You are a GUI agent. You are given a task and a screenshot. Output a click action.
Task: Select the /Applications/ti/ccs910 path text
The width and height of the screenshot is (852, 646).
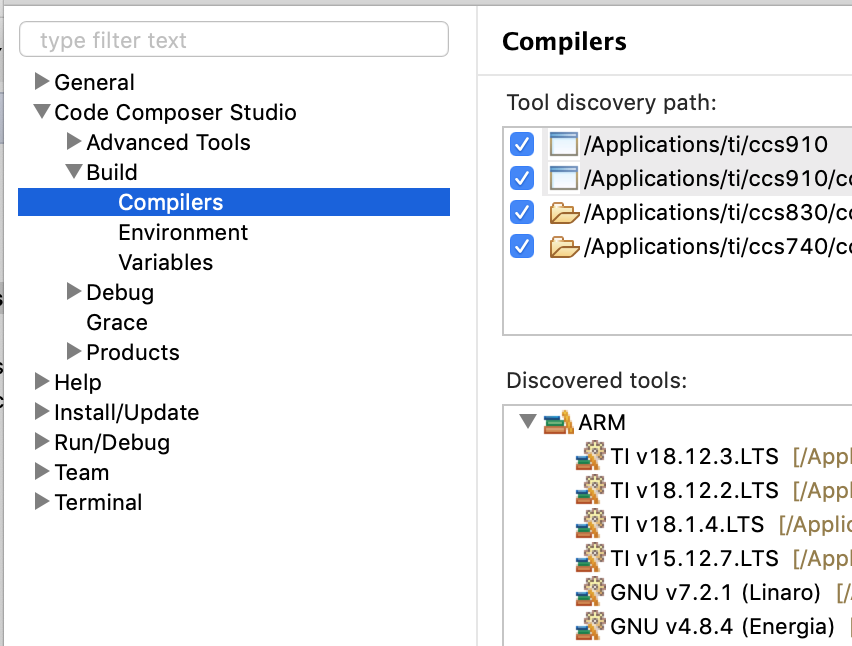click(x=706, y=145)
